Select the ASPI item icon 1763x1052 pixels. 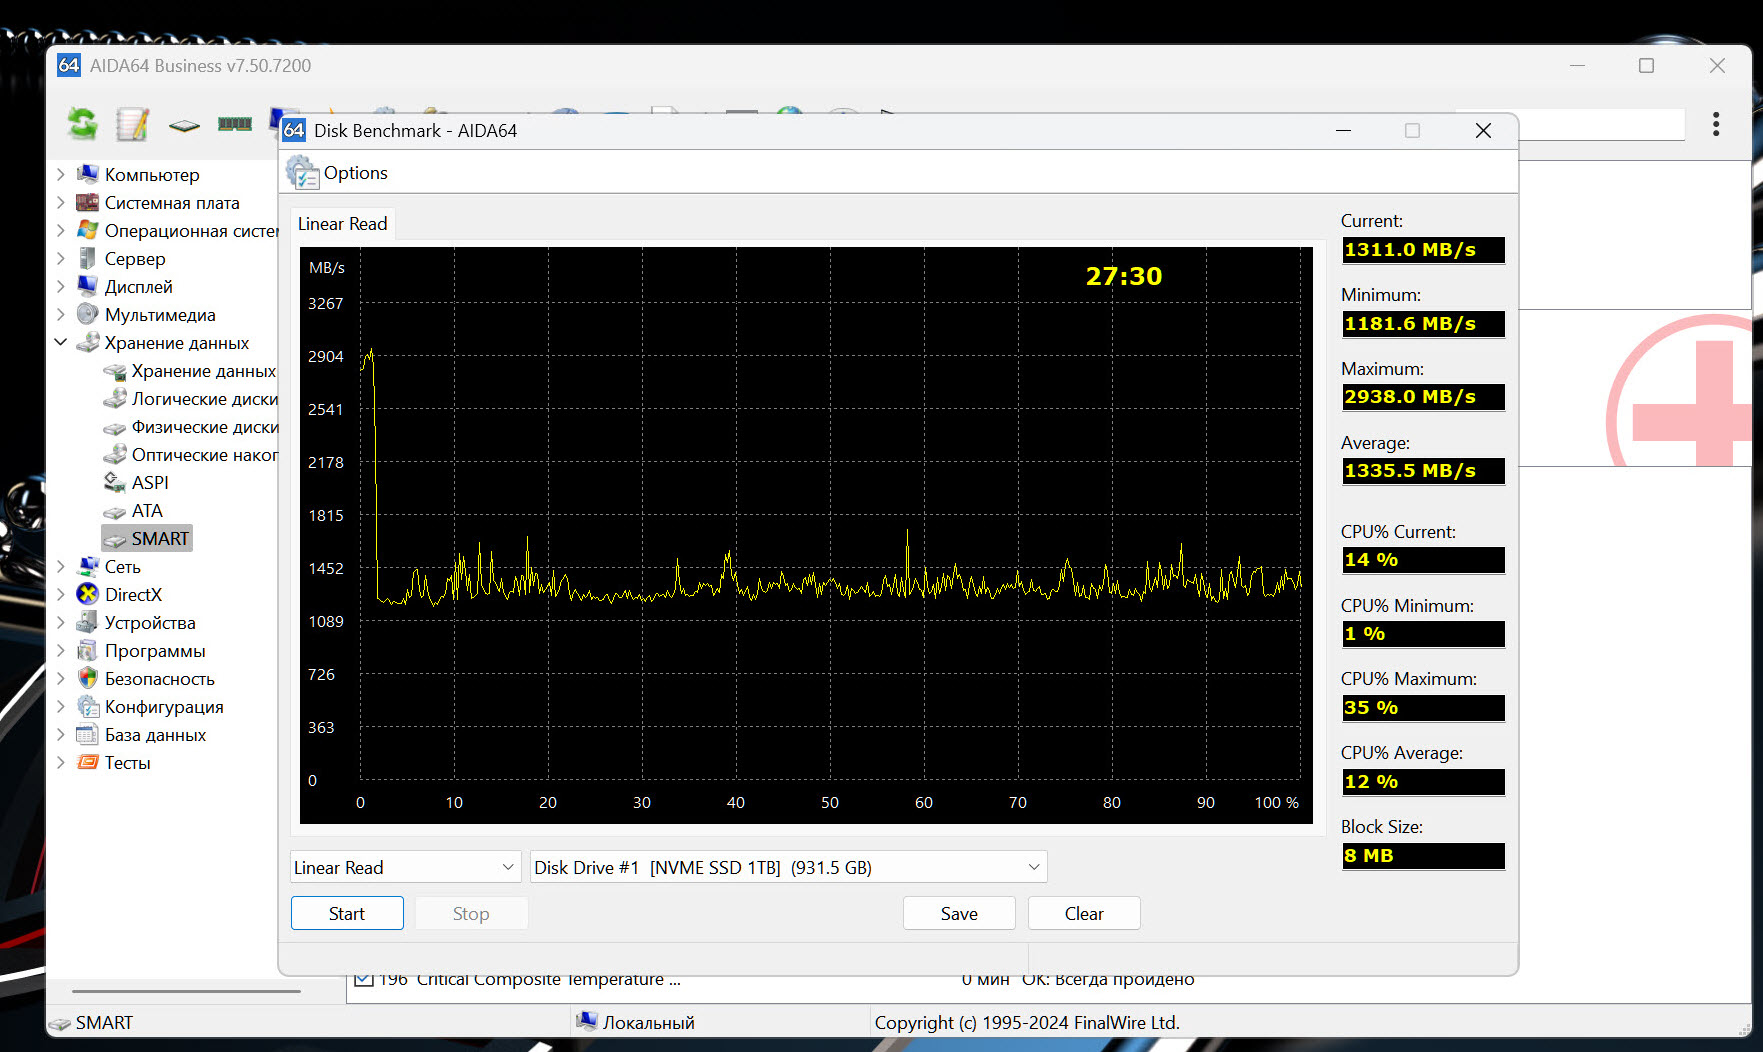coord(115,482)
